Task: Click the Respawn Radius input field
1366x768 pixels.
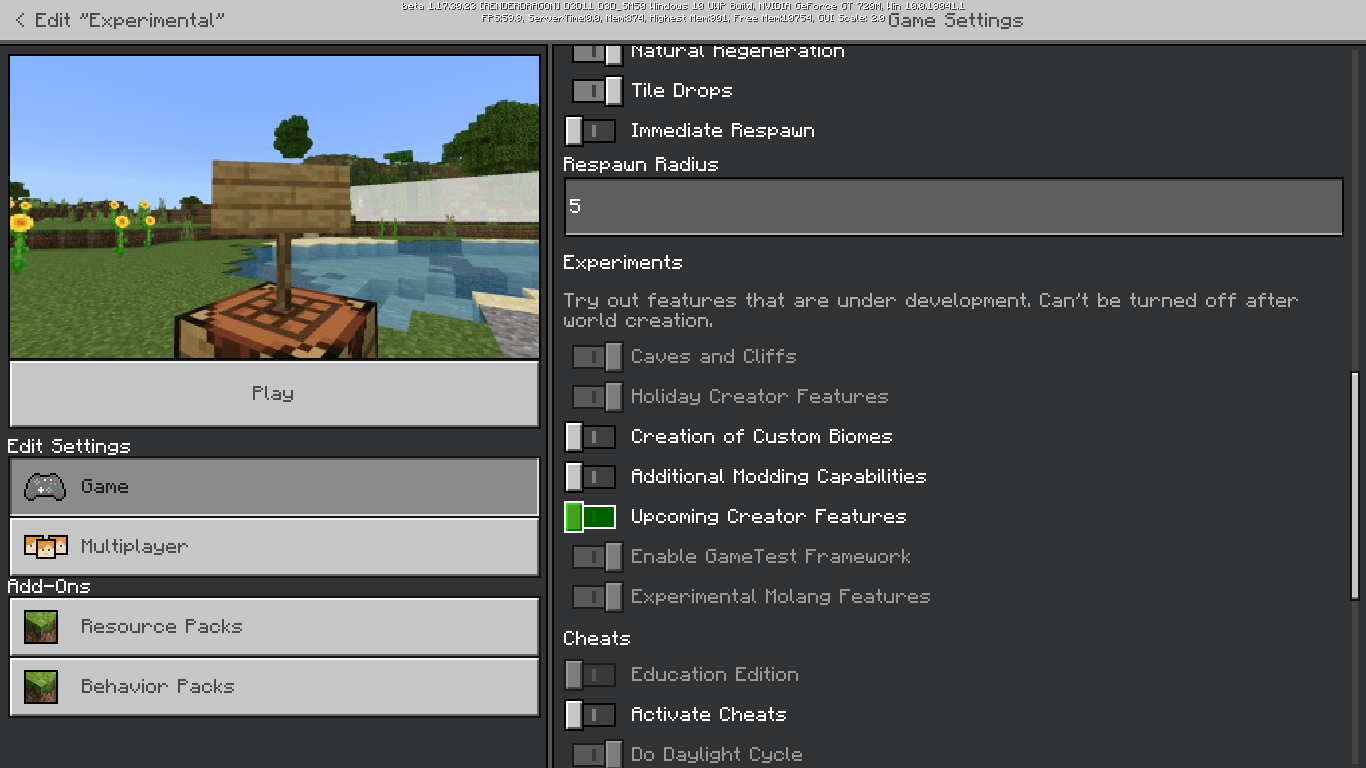Action: (x=954, y=207)
